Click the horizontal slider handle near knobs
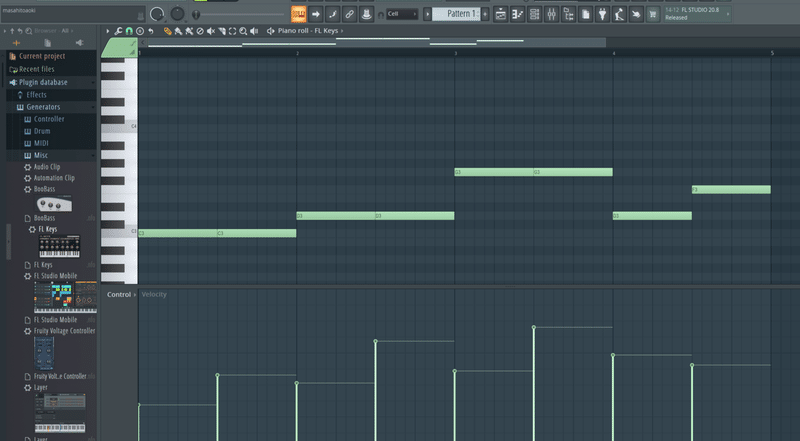This screenshot has width=800, height=441. (x=195, y=15)
